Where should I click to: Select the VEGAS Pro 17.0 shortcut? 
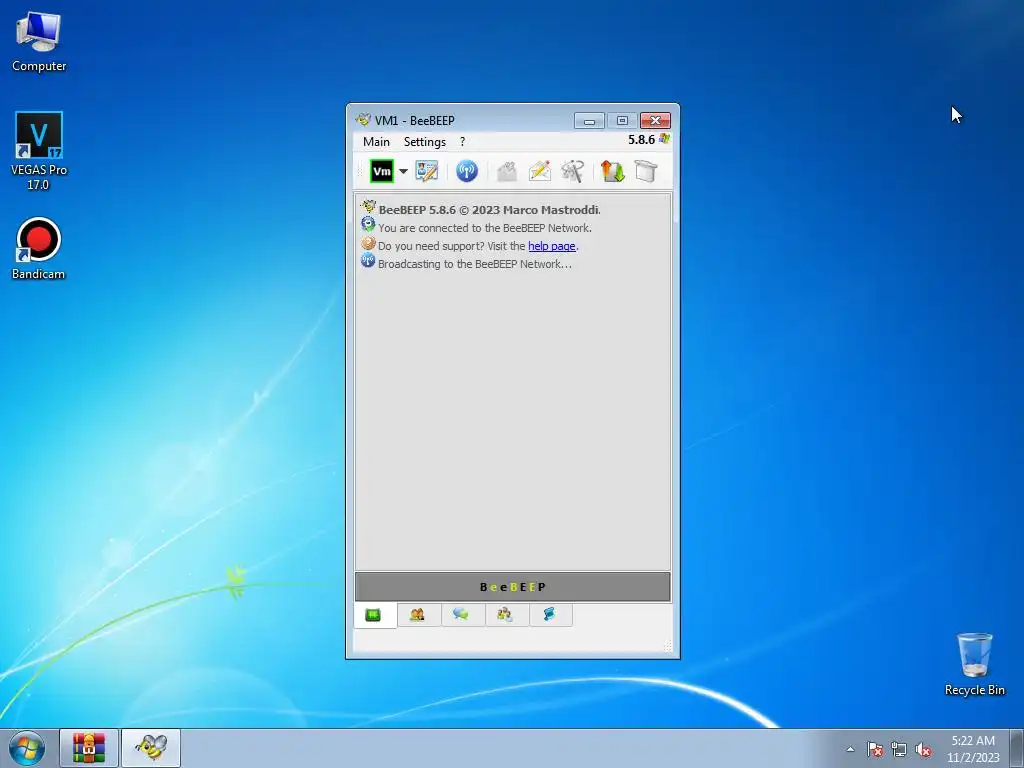(39, 151)
